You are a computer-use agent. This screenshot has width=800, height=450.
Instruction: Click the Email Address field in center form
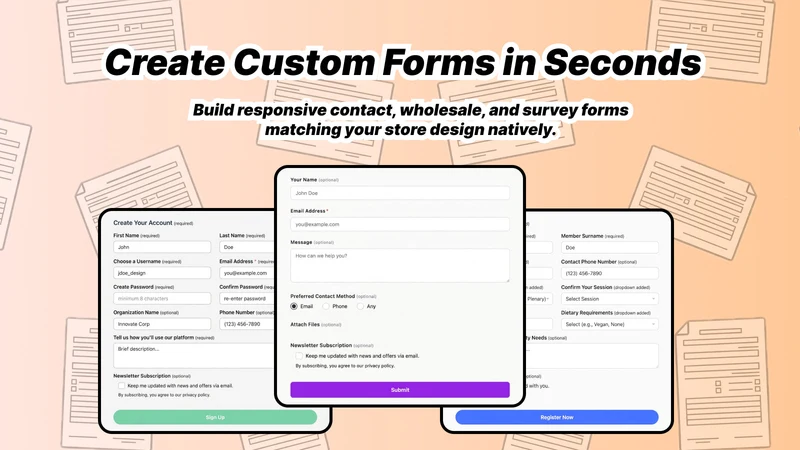pyautogui.click(x=399, y=224)
